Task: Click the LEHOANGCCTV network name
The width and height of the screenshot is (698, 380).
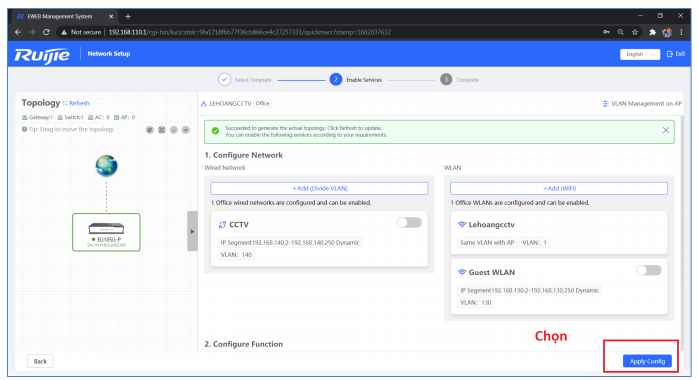Action: 230,104
